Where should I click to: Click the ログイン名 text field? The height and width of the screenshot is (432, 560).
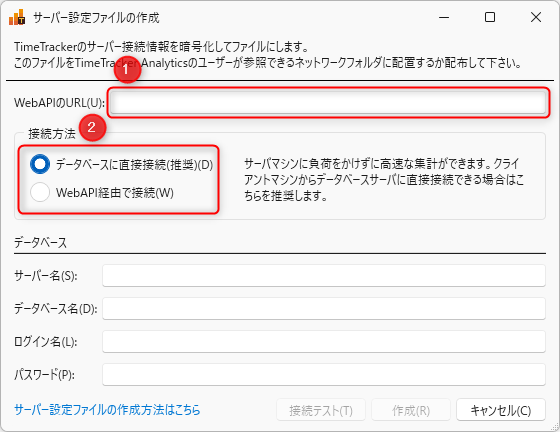point(324,341)
